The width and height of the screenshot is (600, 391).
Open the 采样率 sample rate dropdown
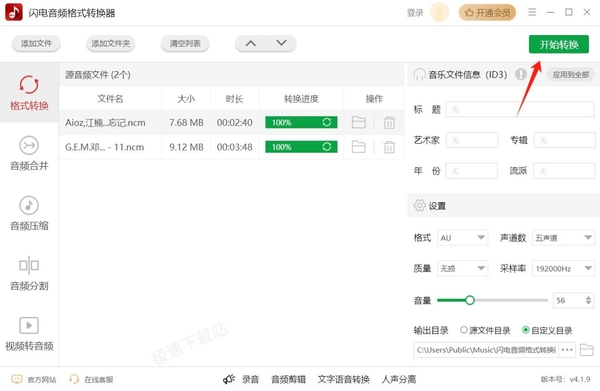pos(563,268)
